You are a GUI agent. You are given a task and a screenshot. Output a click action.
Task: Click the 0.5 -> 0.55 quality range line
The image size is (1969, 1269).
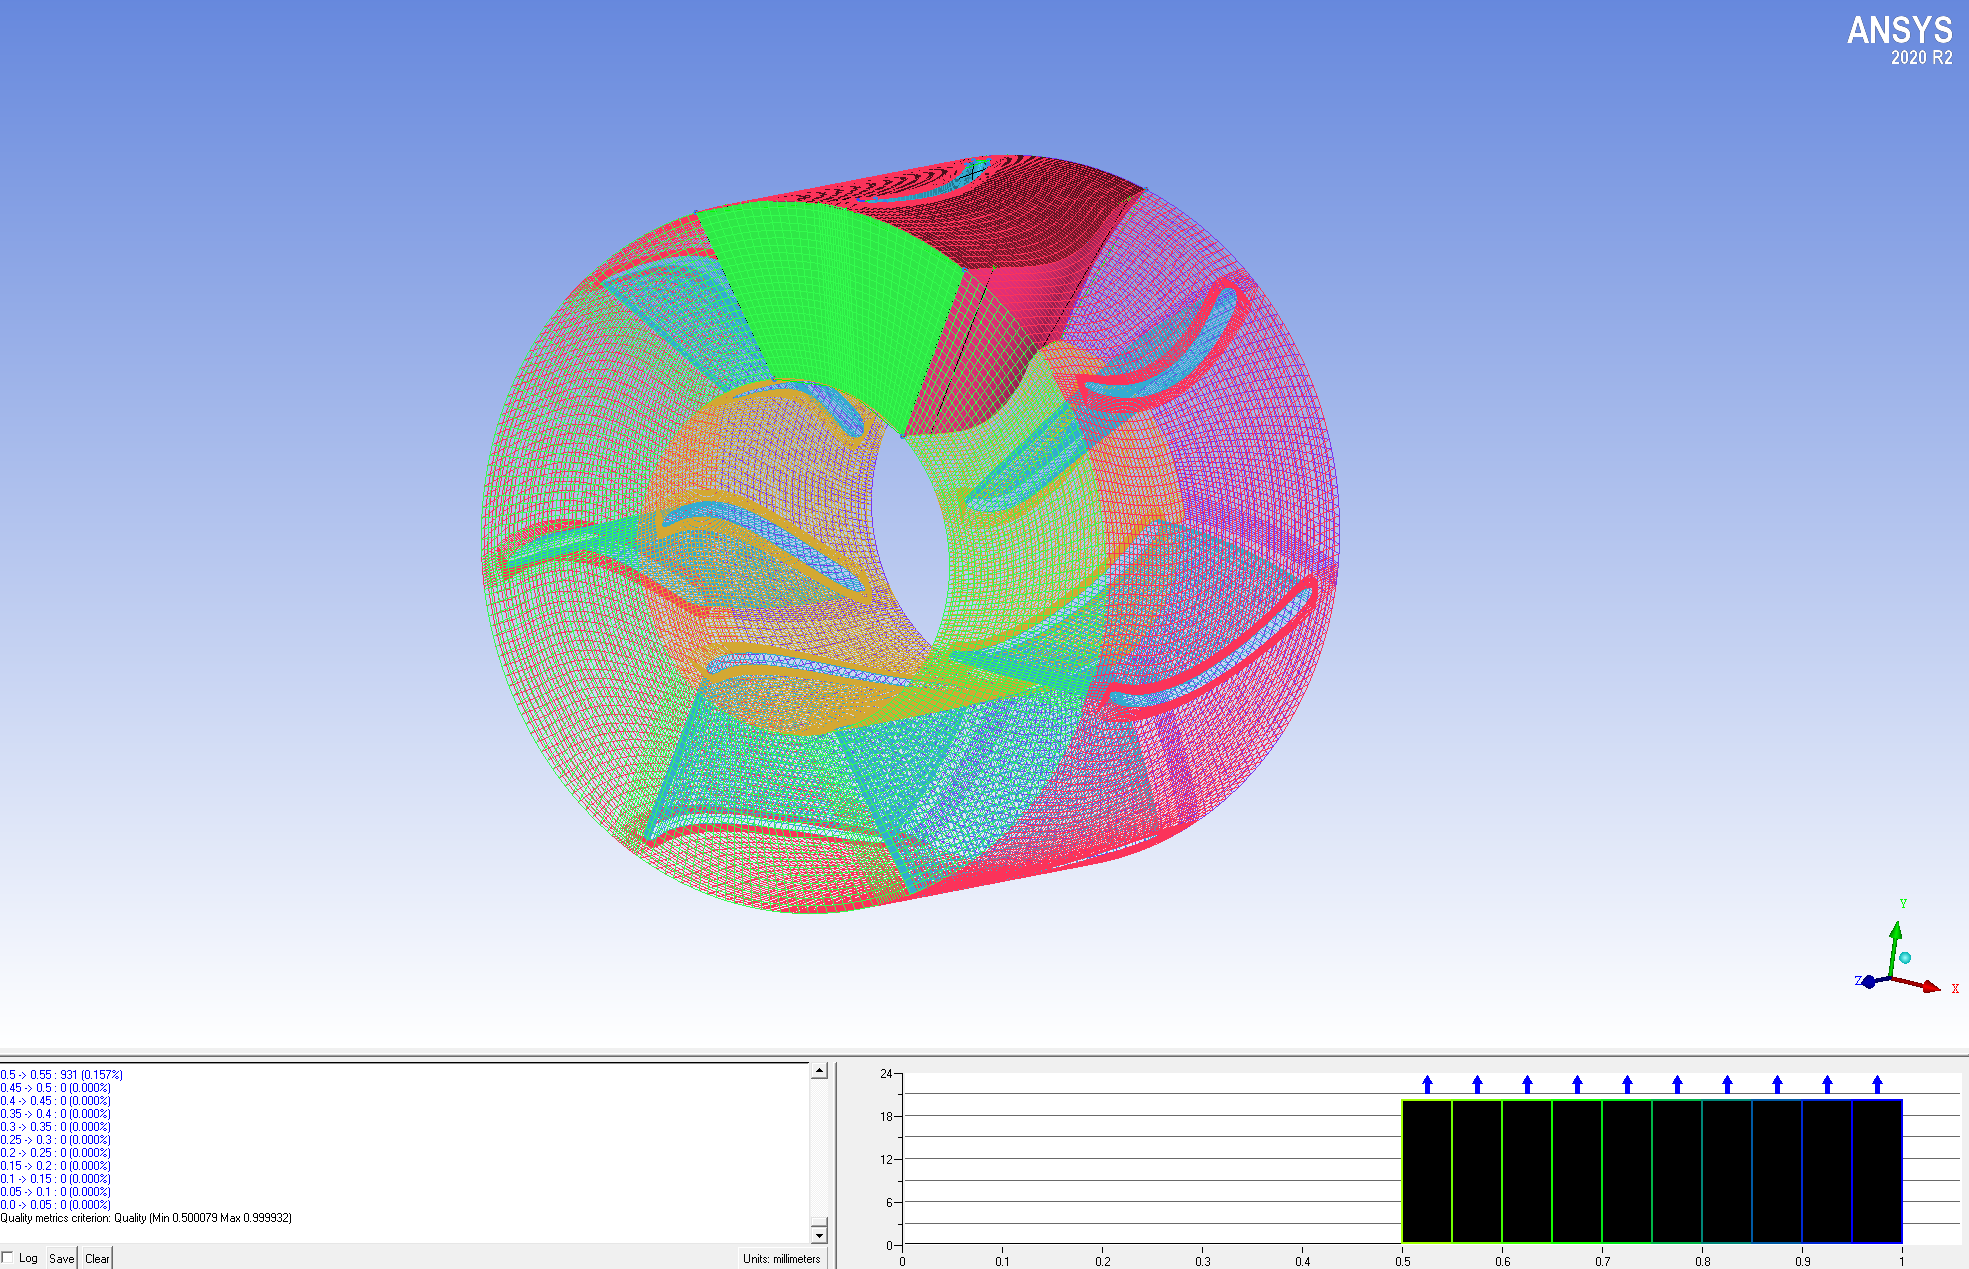point(62,1075)
